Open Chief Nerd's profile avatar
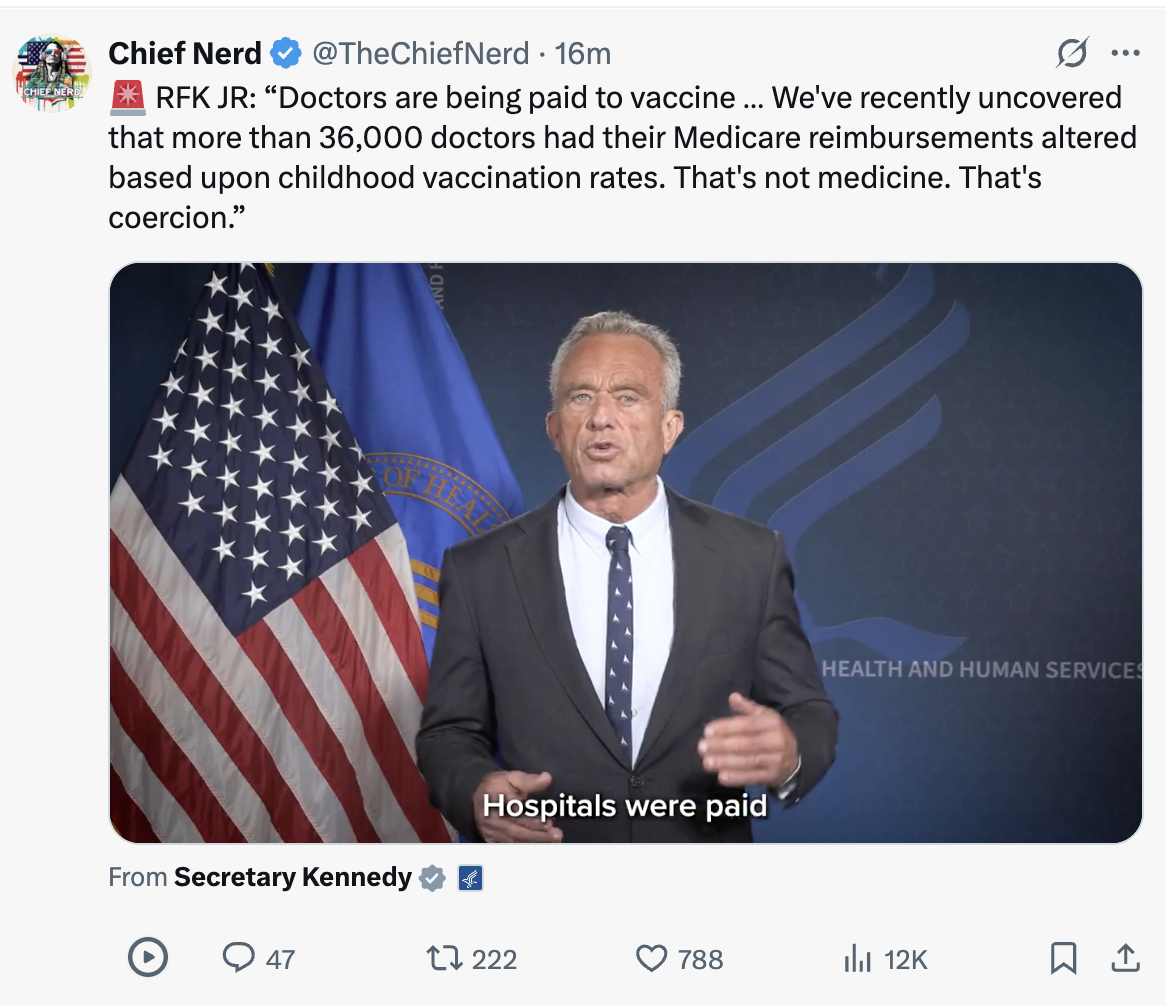The image size is (1166, 1006). pos(52,72)
